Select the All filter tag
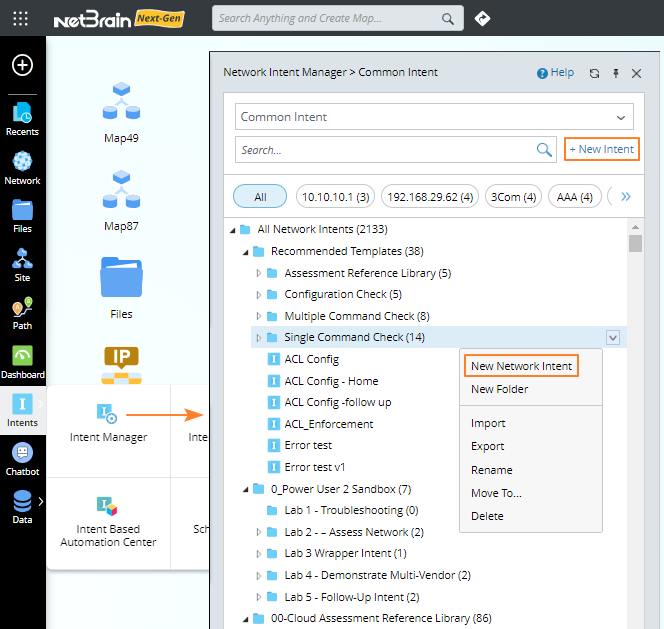664x629 pixels. click(x=260, y=197)
